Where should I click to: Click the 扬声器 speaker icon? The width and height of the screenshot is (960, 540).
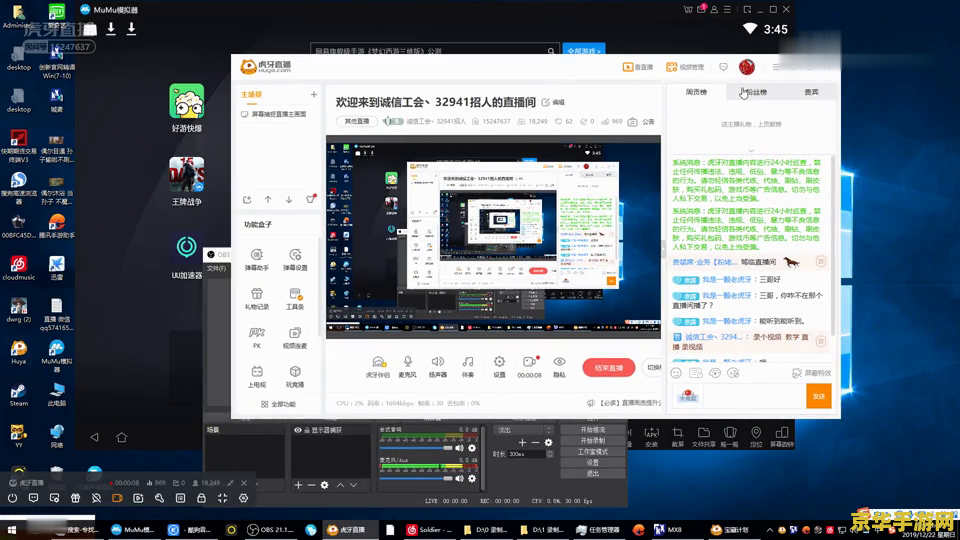438,367
